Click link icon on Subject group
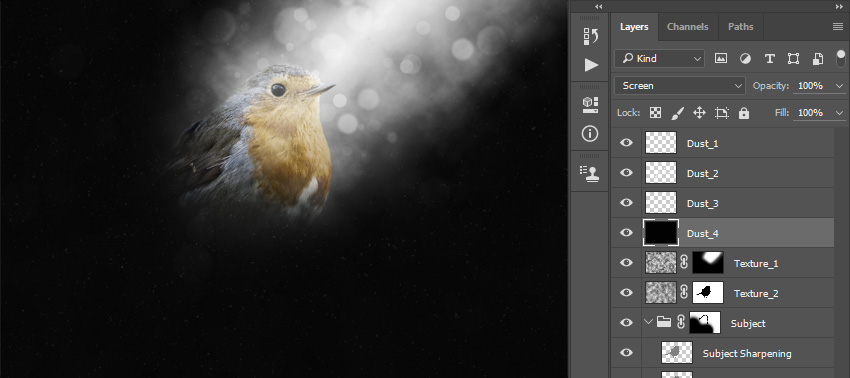The height and width of the screenshot is (378, 850). (x=680, y=322)
